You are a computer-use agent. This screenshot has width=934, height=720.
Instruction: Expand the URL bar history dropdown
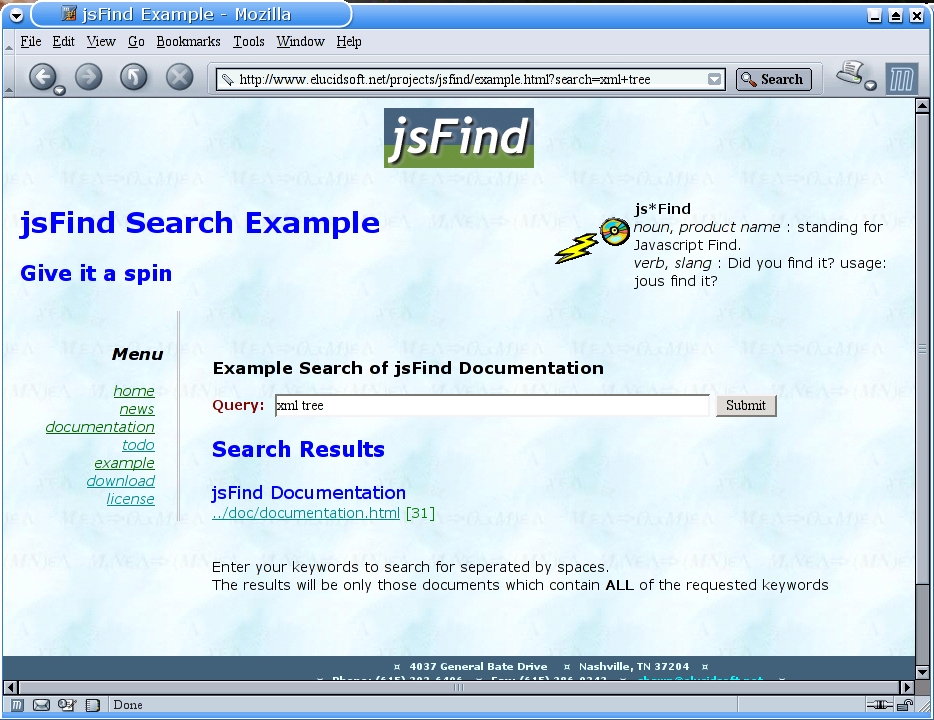click(x=715, y=79)
